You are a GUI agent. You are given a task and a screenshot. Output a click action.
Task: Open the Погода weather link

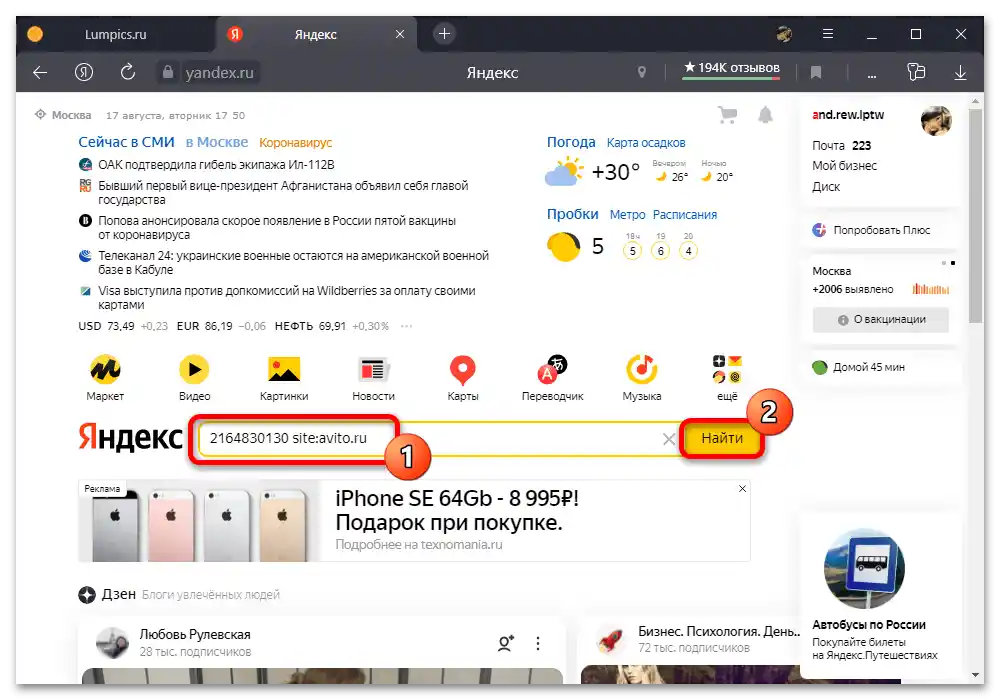tap(571, 142)
